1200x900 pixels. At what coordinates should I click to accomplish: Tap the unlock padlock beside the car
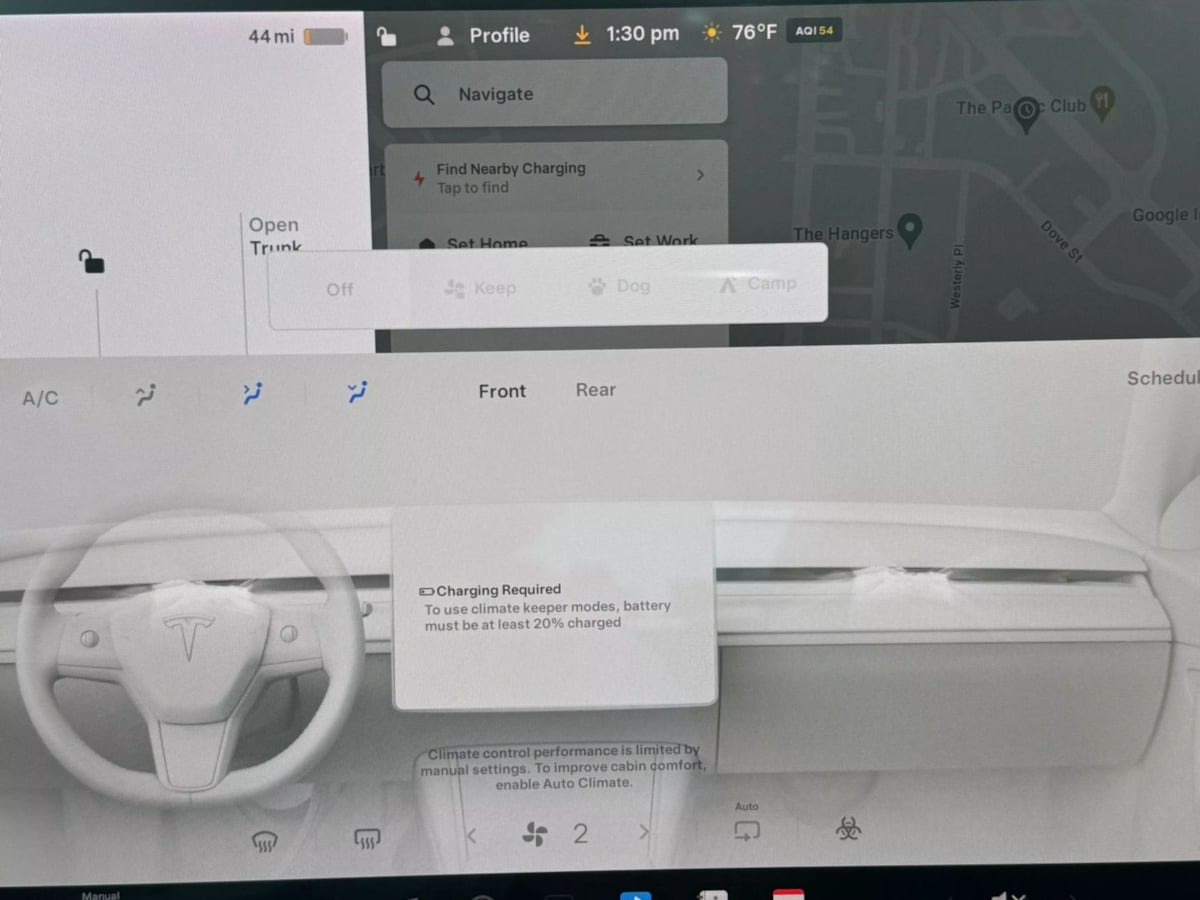[x=92, y=262]
